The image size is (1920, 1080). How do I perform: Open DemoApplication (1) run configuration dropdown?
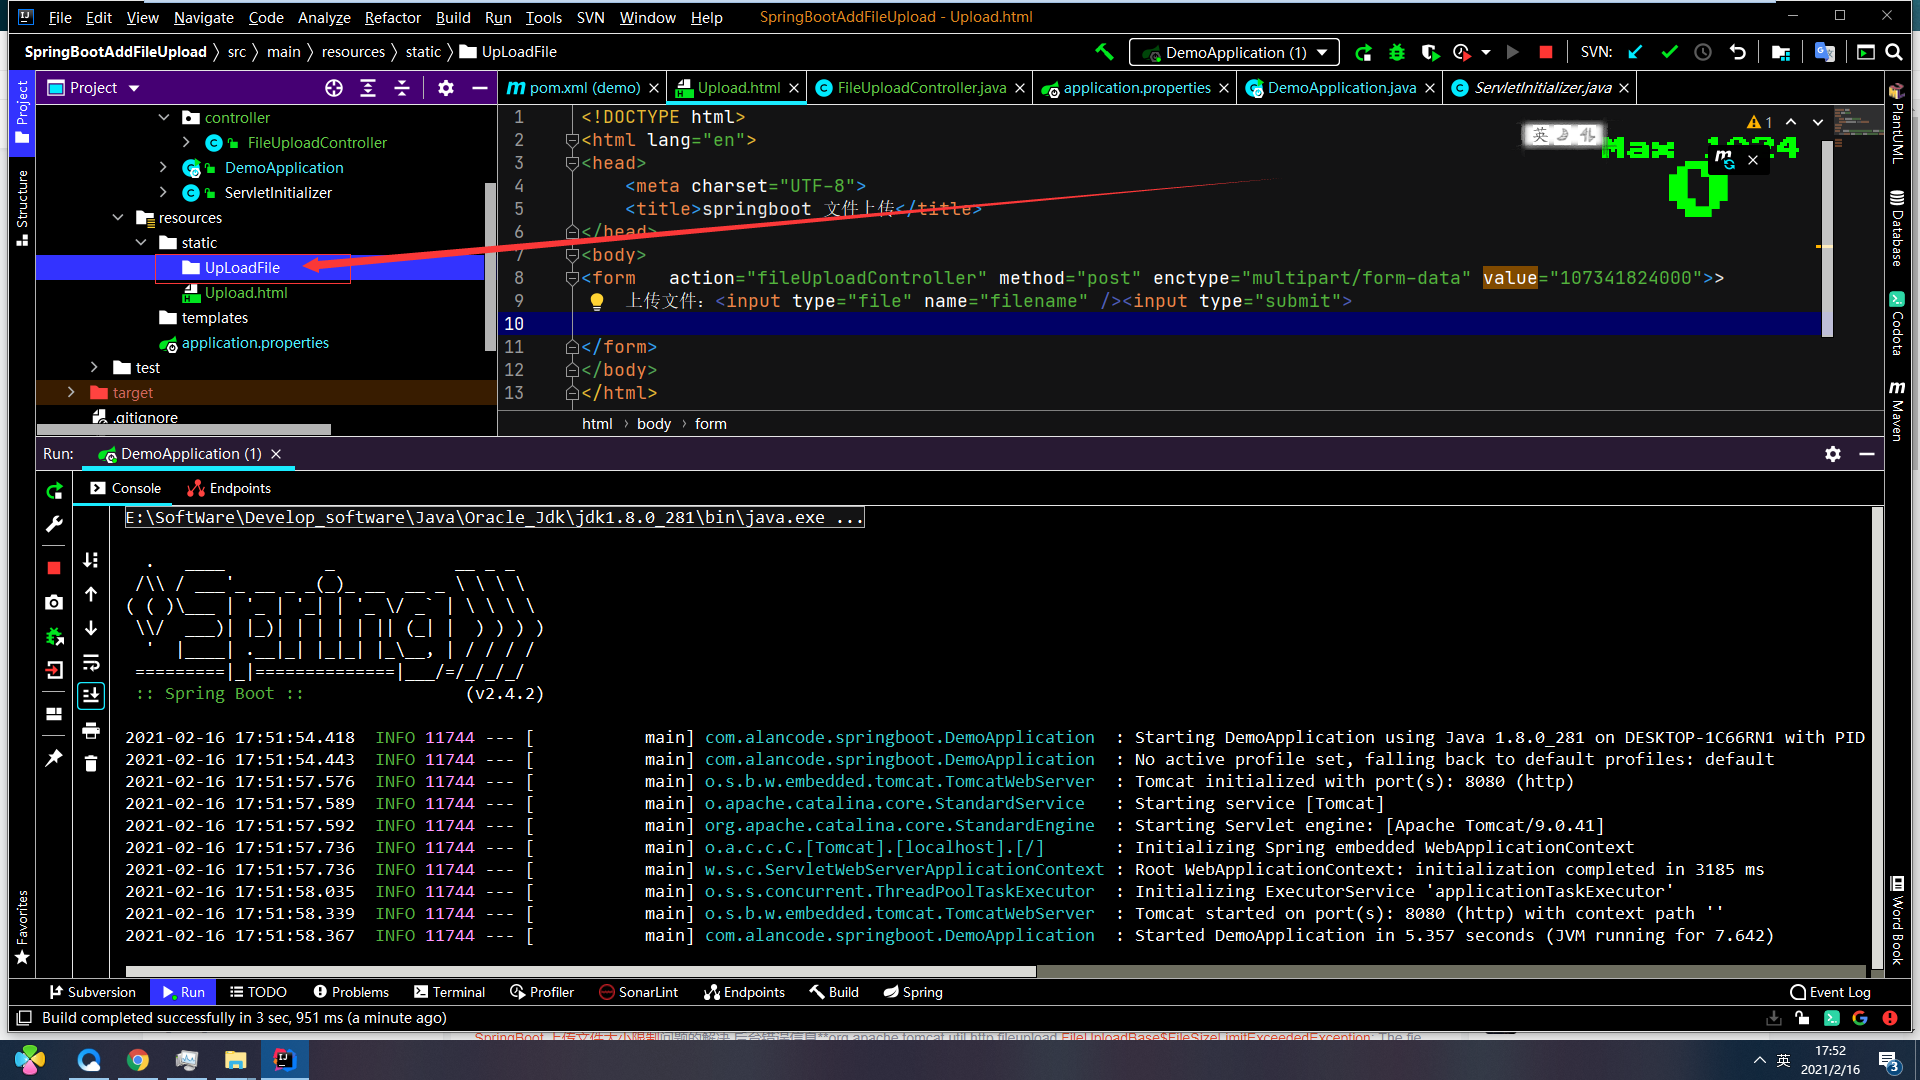(1234, 52)
